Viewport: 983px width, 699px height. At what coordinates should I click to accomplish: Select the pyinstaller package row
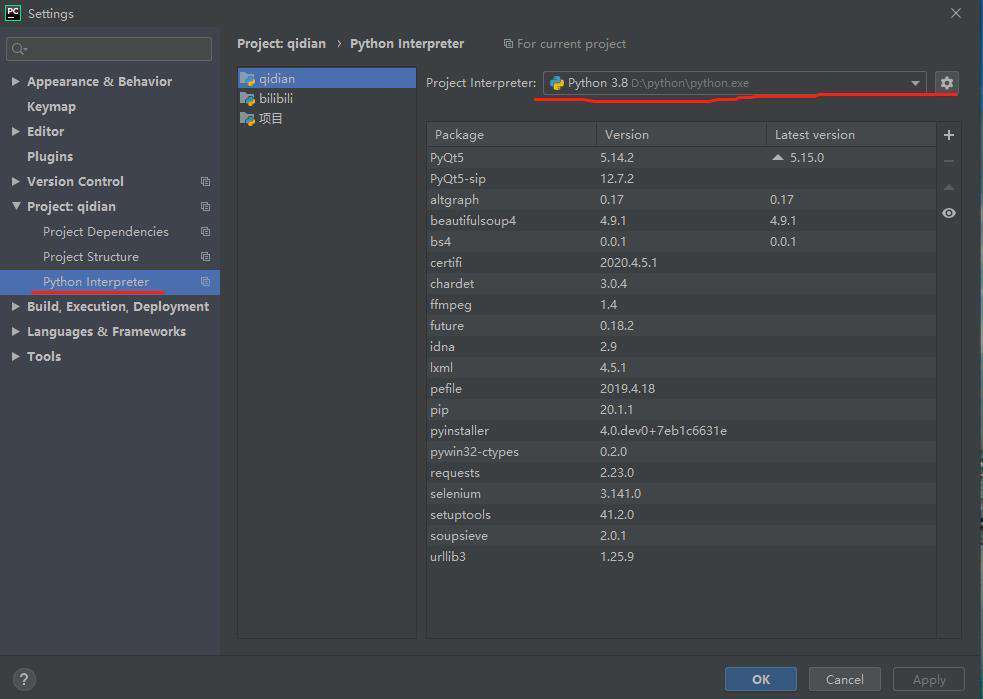pos(681,431)
